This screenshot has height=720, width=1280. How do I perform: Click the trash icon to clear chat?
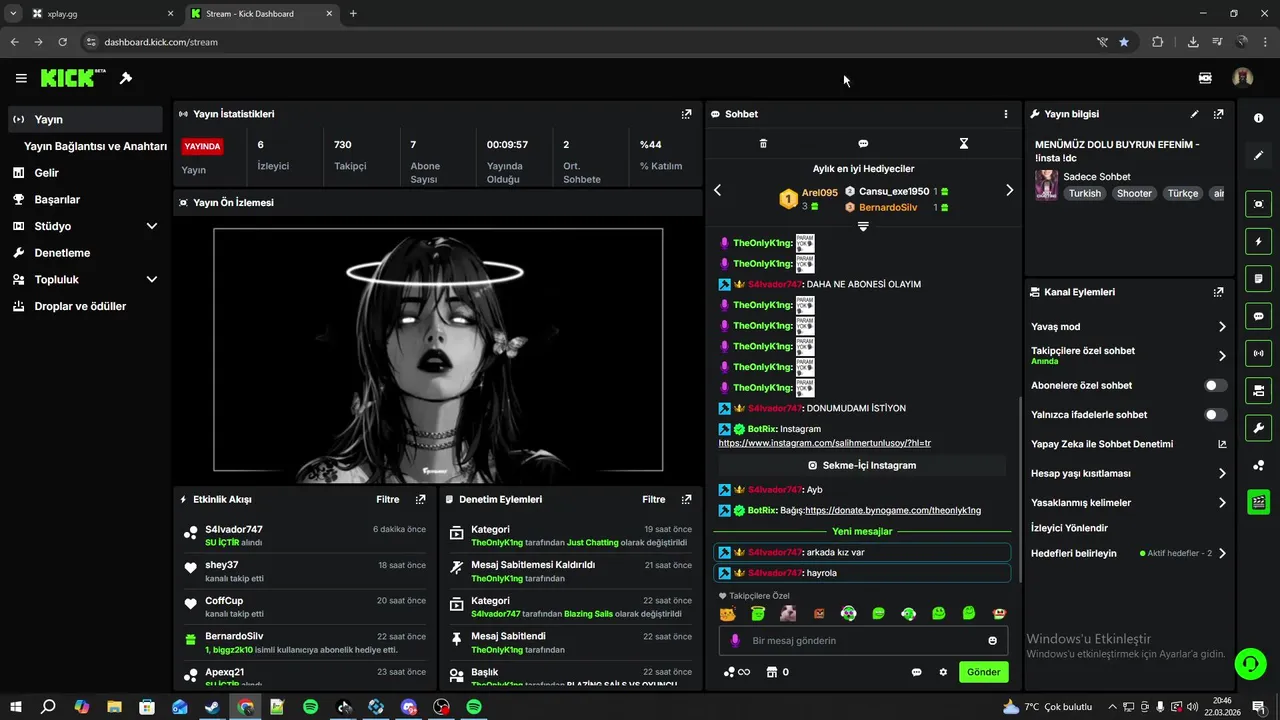point(763,144)
